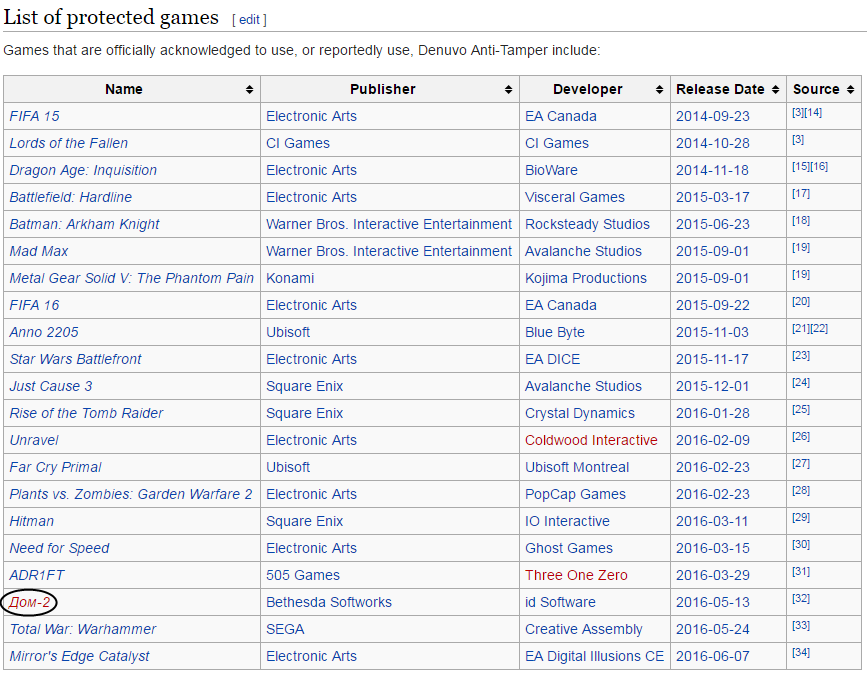This screenshot has width=867, height=679.
Task: Click the edit link beside section heading
Action: pos(249,19)
